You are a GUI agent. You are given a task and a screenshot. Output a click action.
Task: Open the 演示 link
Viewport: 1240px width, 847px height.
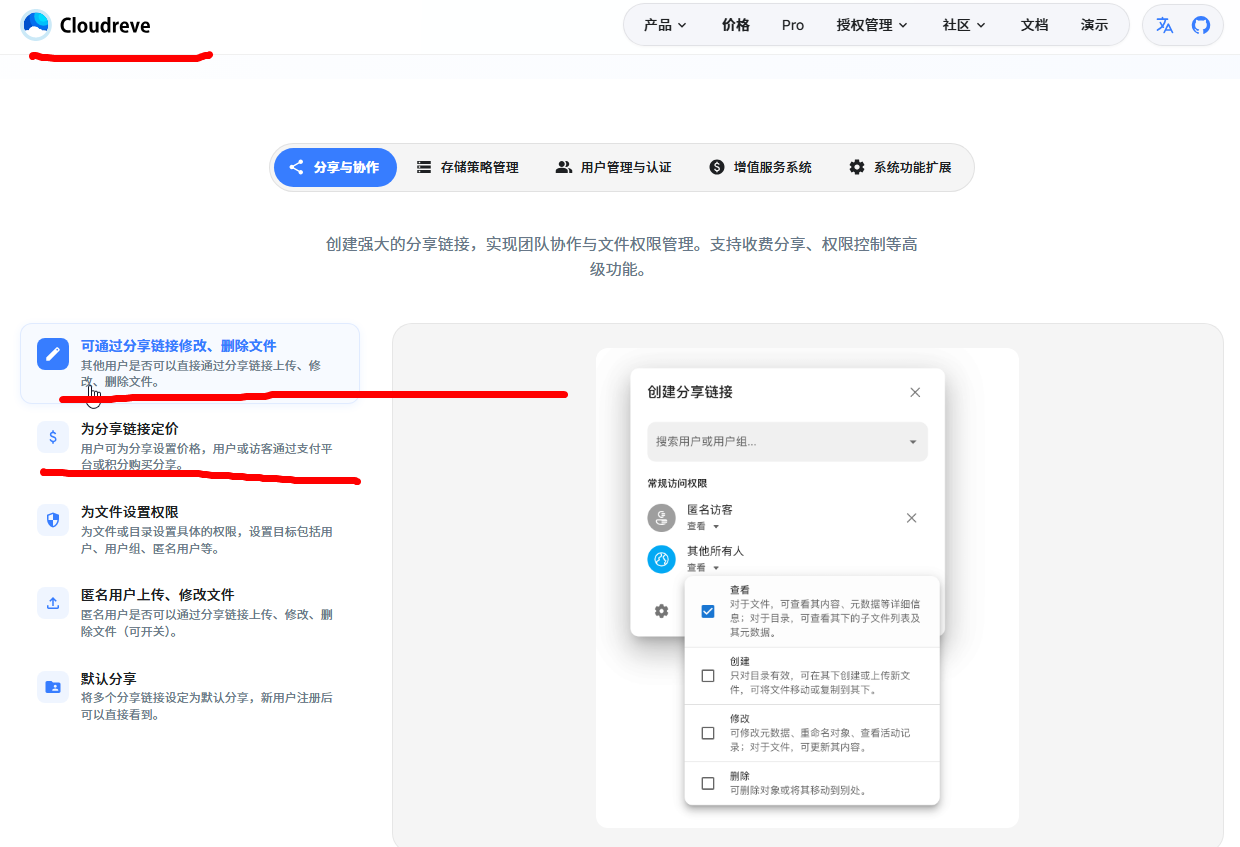pyautogui.click(x=1095, y=25)
